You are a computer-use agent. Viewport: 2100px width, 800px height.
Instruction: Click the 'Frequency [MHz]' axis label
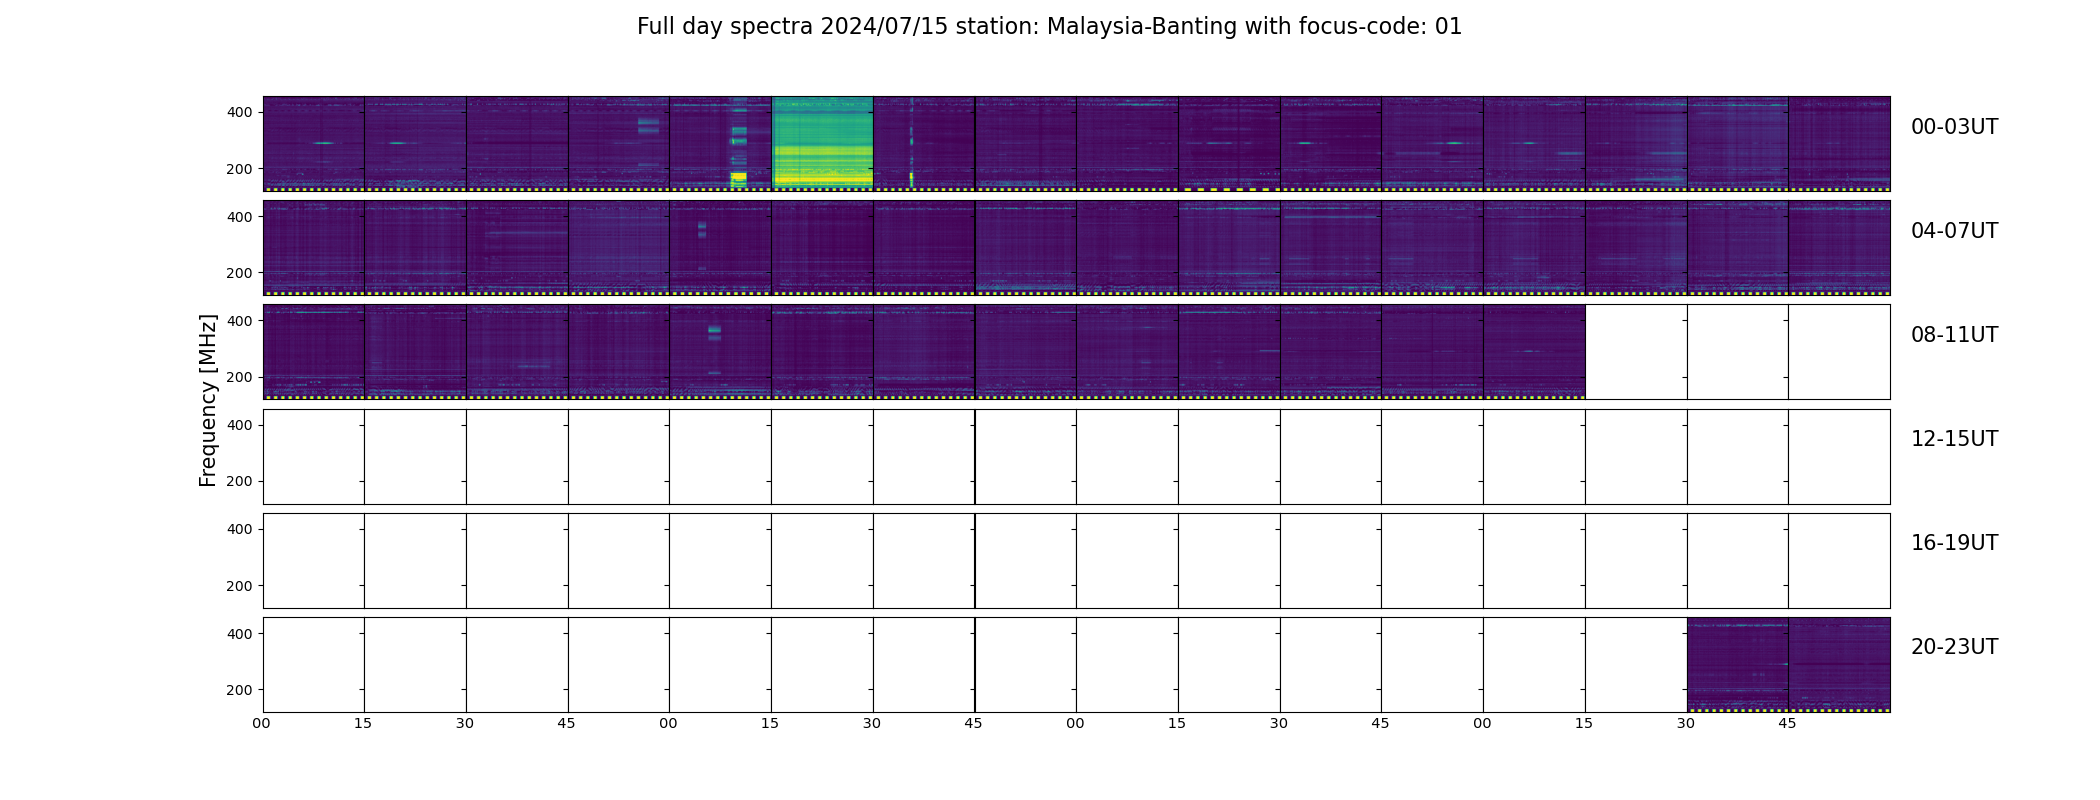click(x=208, y=400)
